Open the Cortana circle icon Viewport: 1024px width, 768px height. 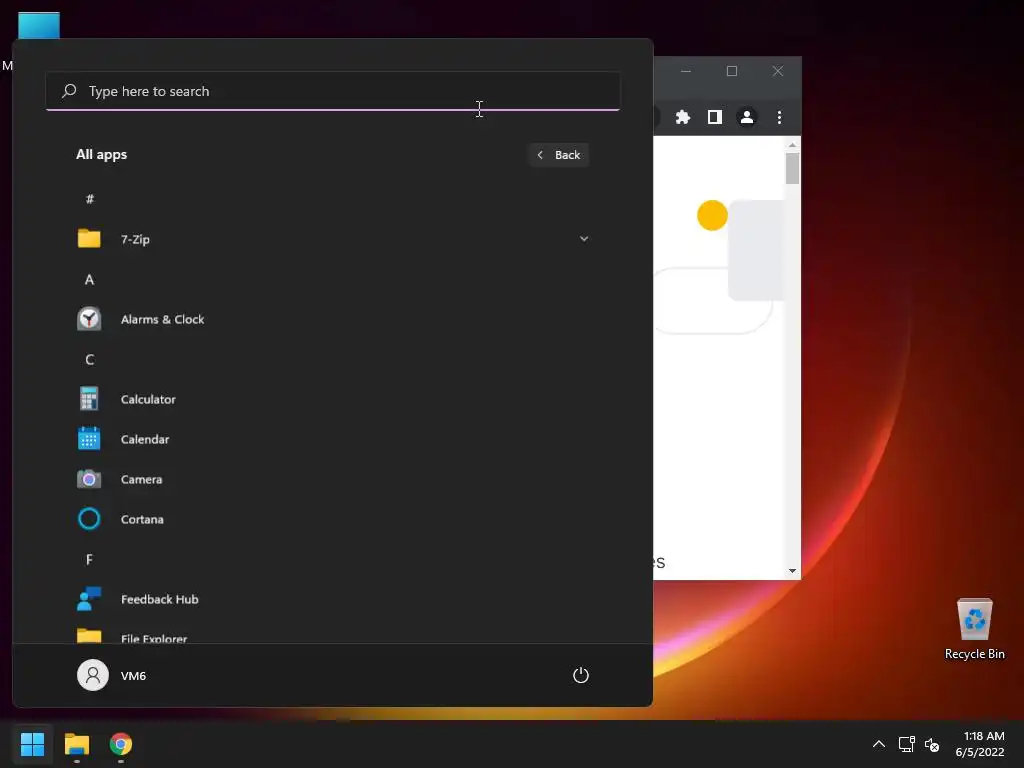click(x=89, y=519)
